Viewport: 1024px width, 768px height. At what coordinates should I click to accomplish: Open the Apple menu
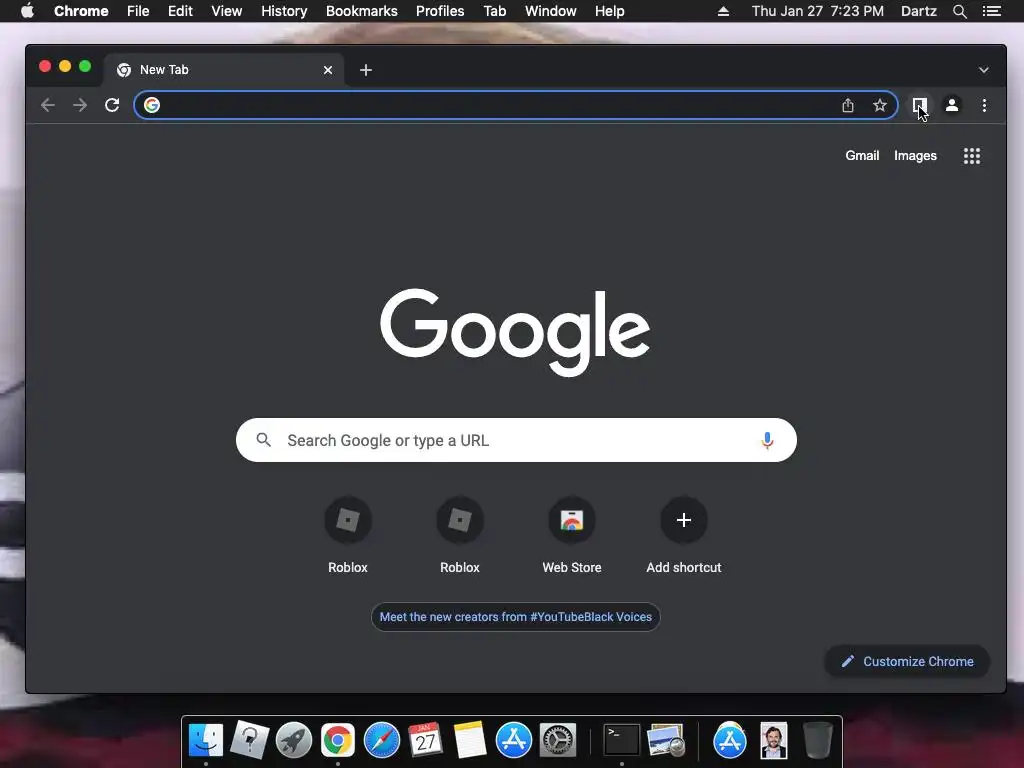pos(27,11)
